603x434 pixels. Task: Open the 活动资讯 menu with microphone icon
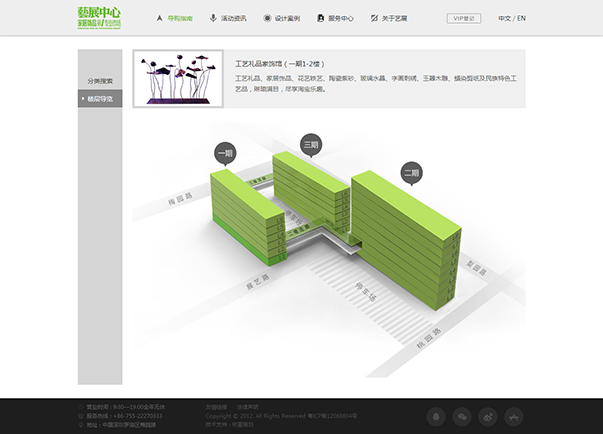pos(228,18)
